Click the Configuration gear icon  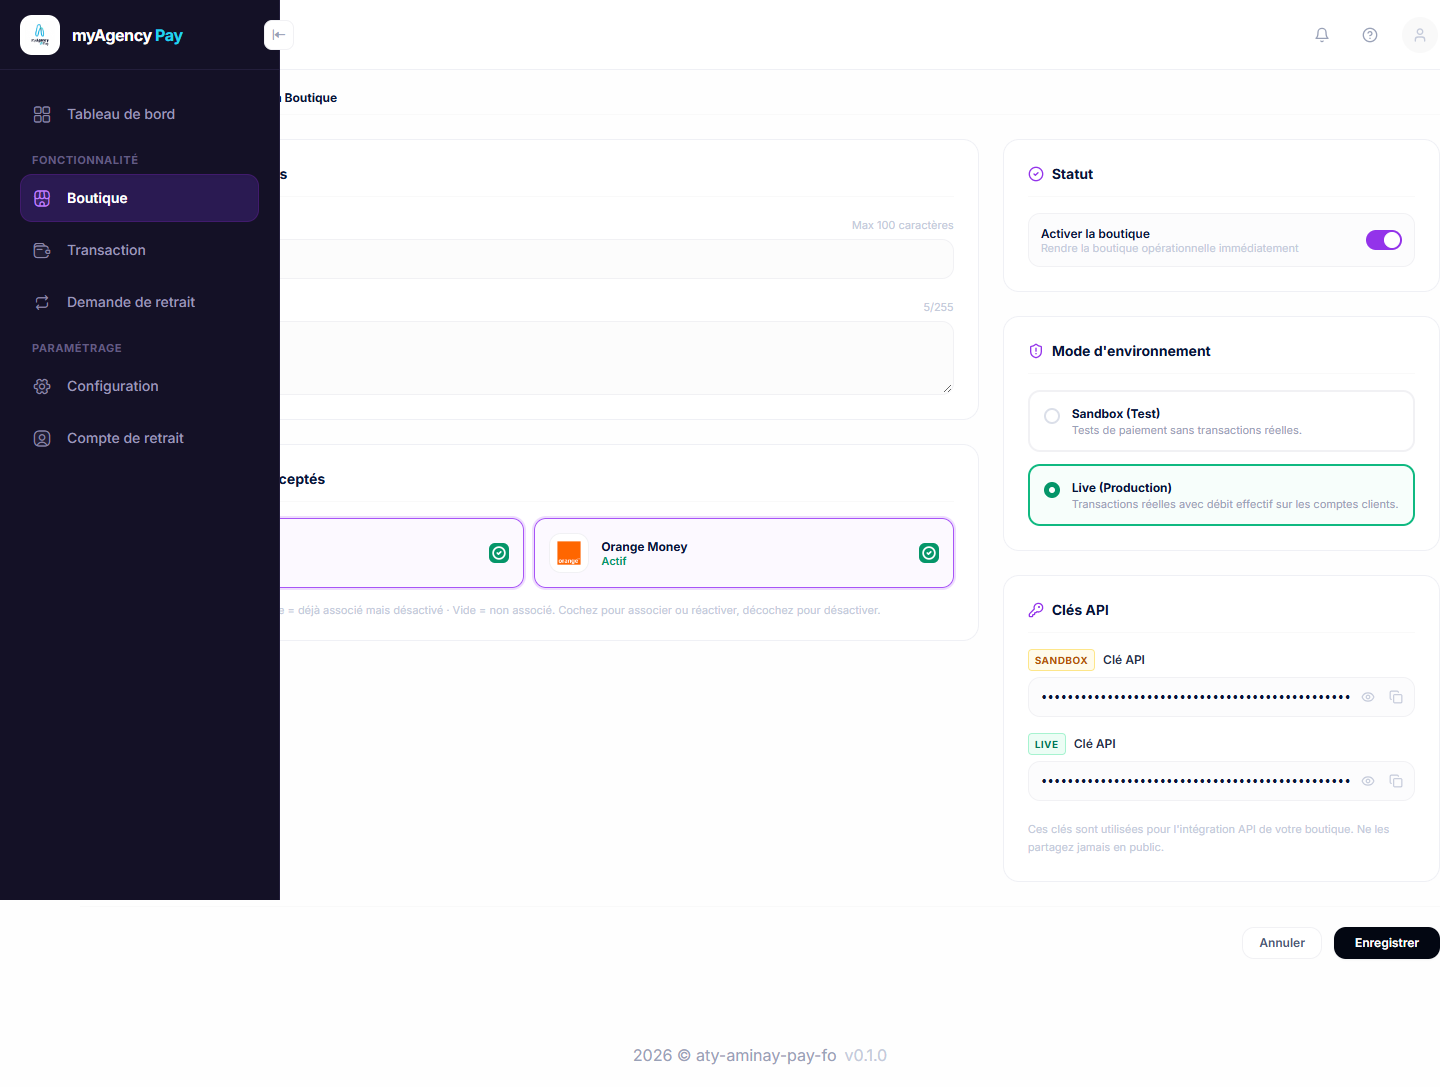42,386
